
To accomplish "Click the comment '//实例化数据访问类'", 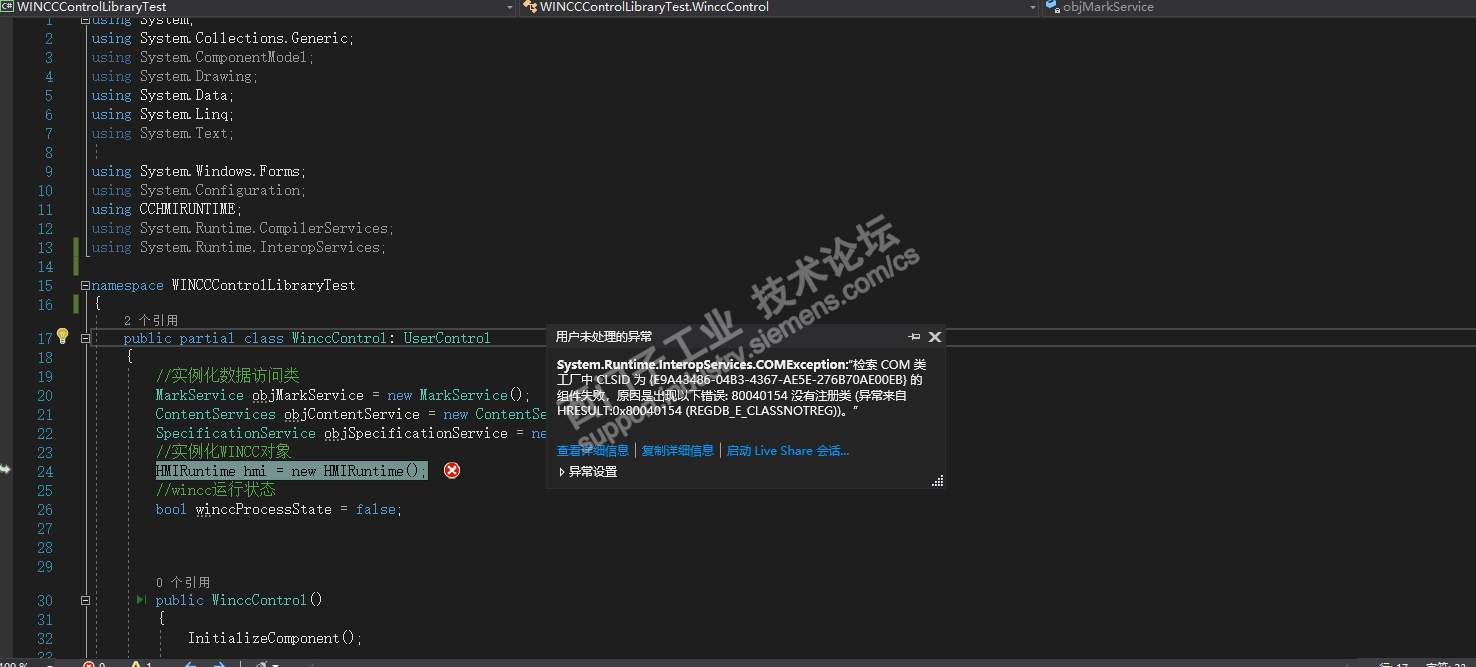I will [x=228, y=376].
